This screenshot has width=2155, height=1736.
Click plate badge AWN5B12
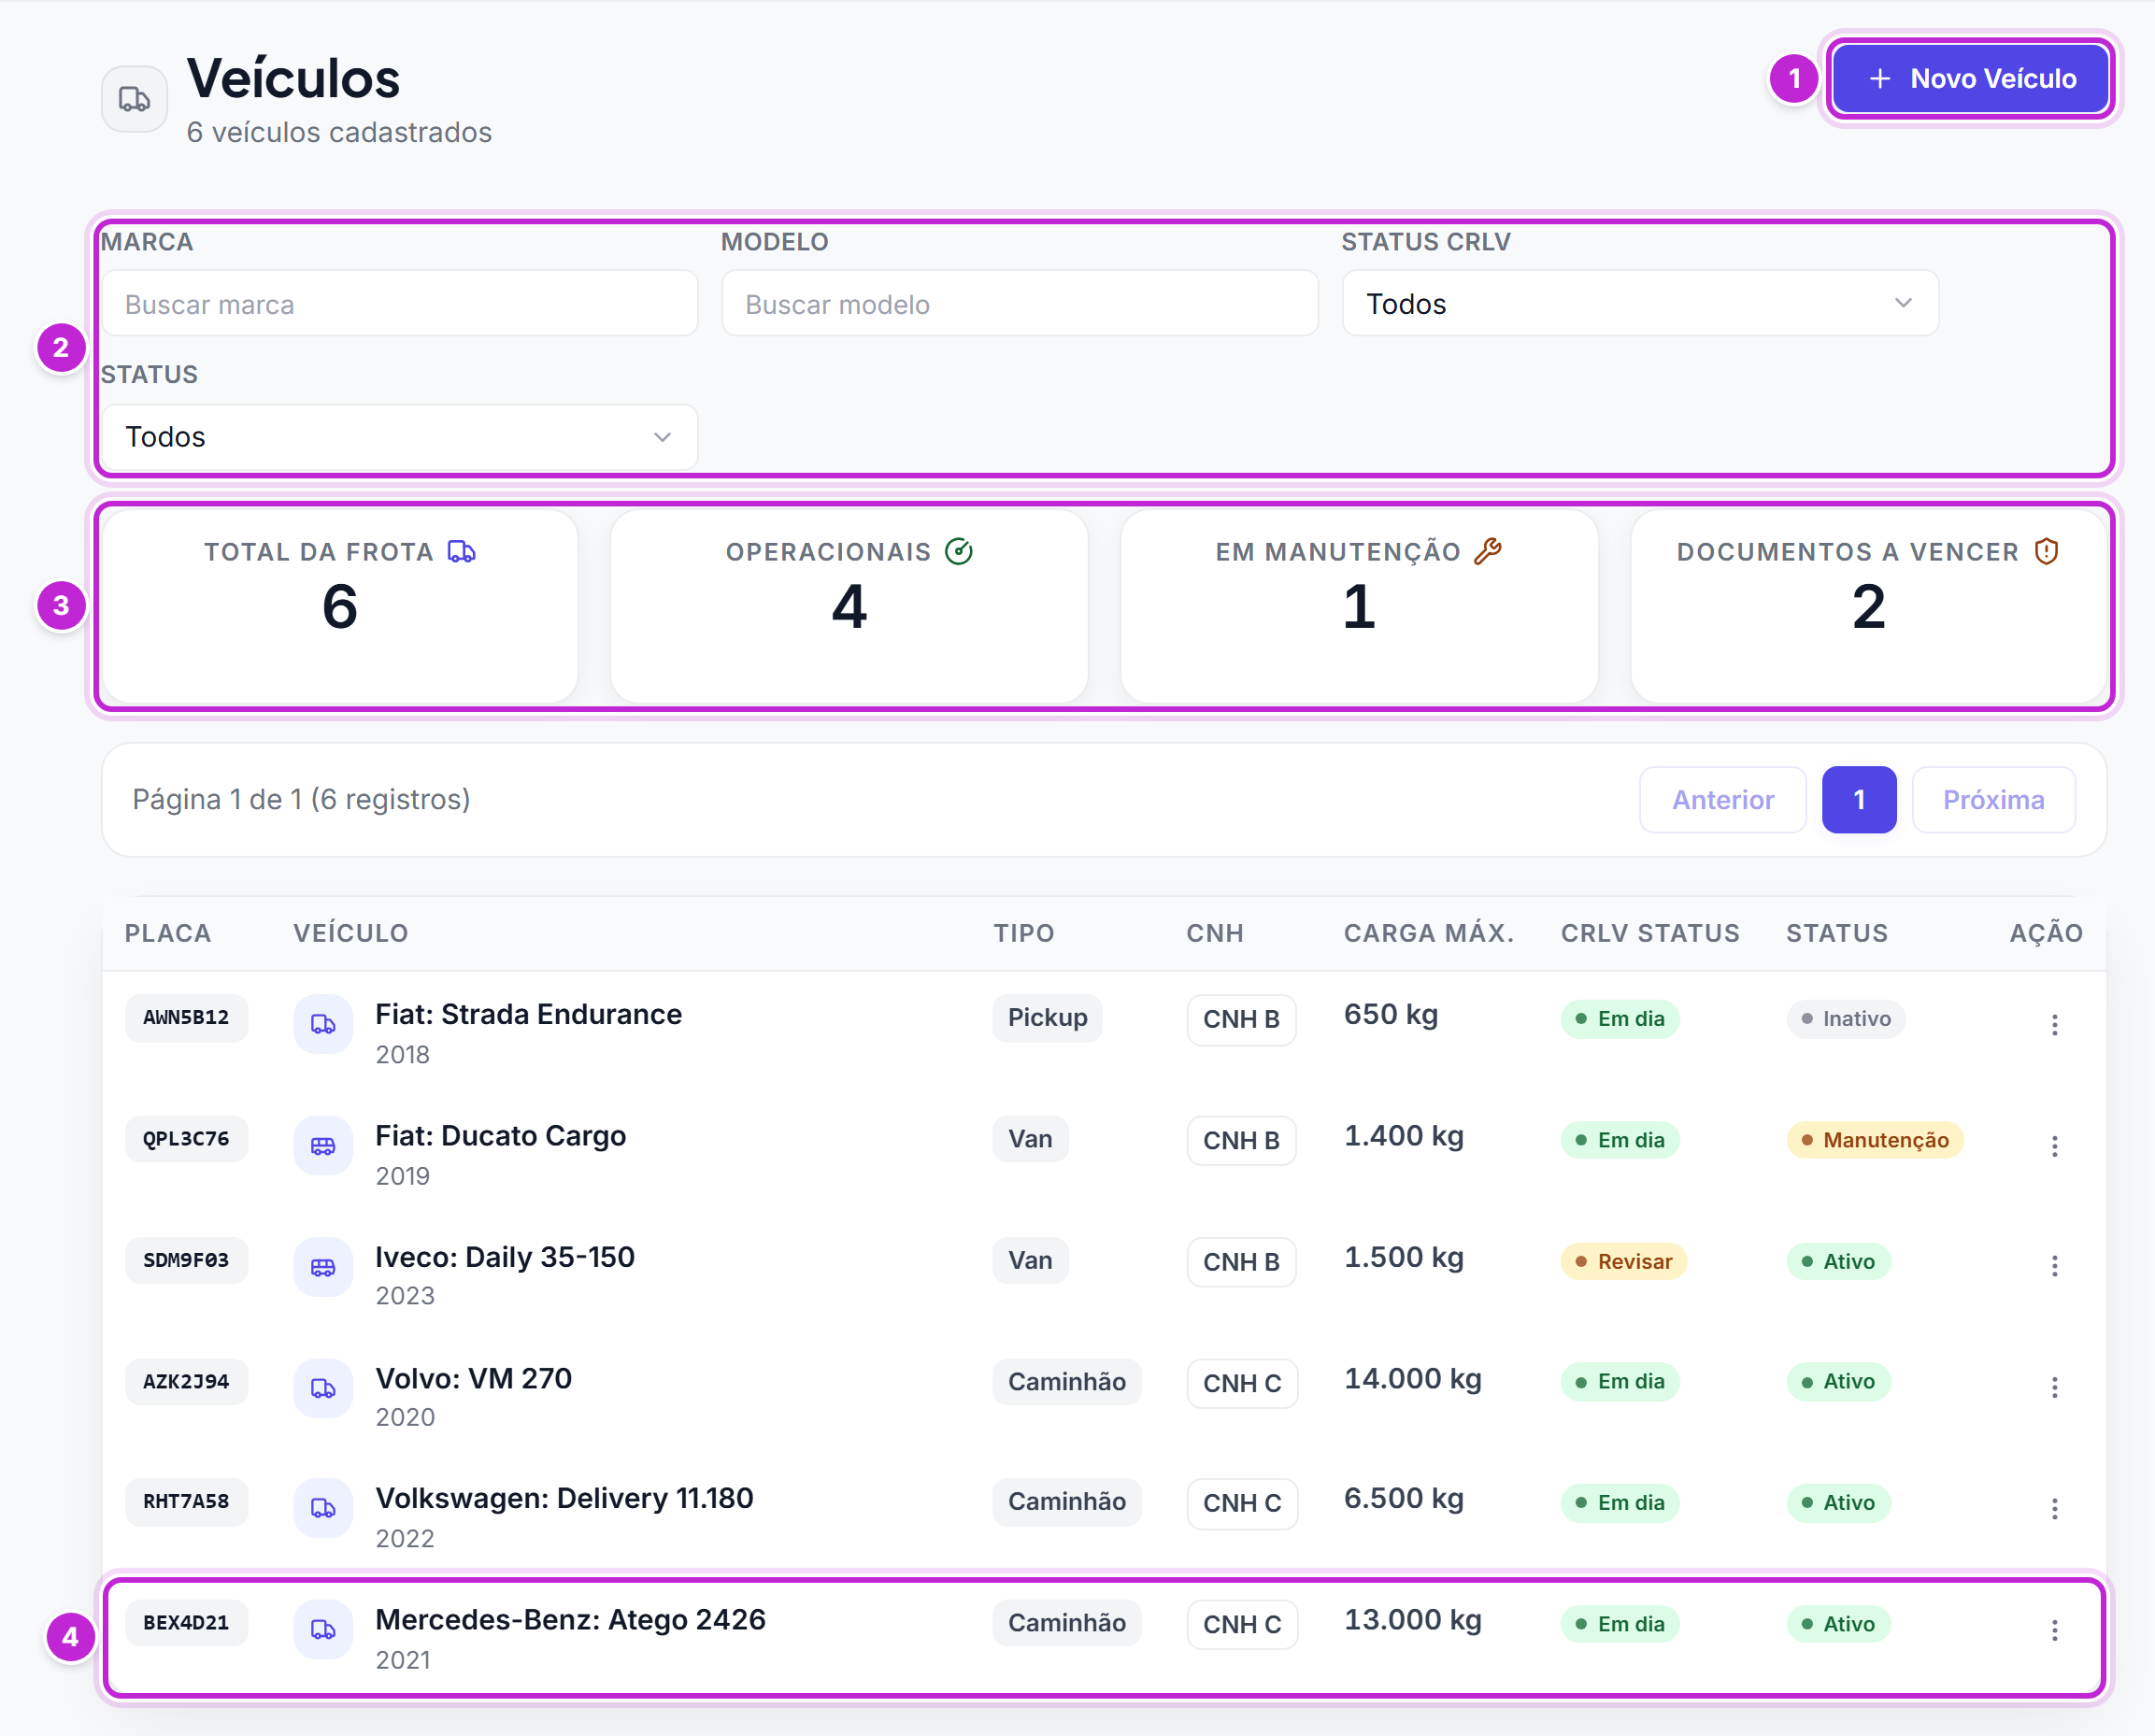point(186,1018)
